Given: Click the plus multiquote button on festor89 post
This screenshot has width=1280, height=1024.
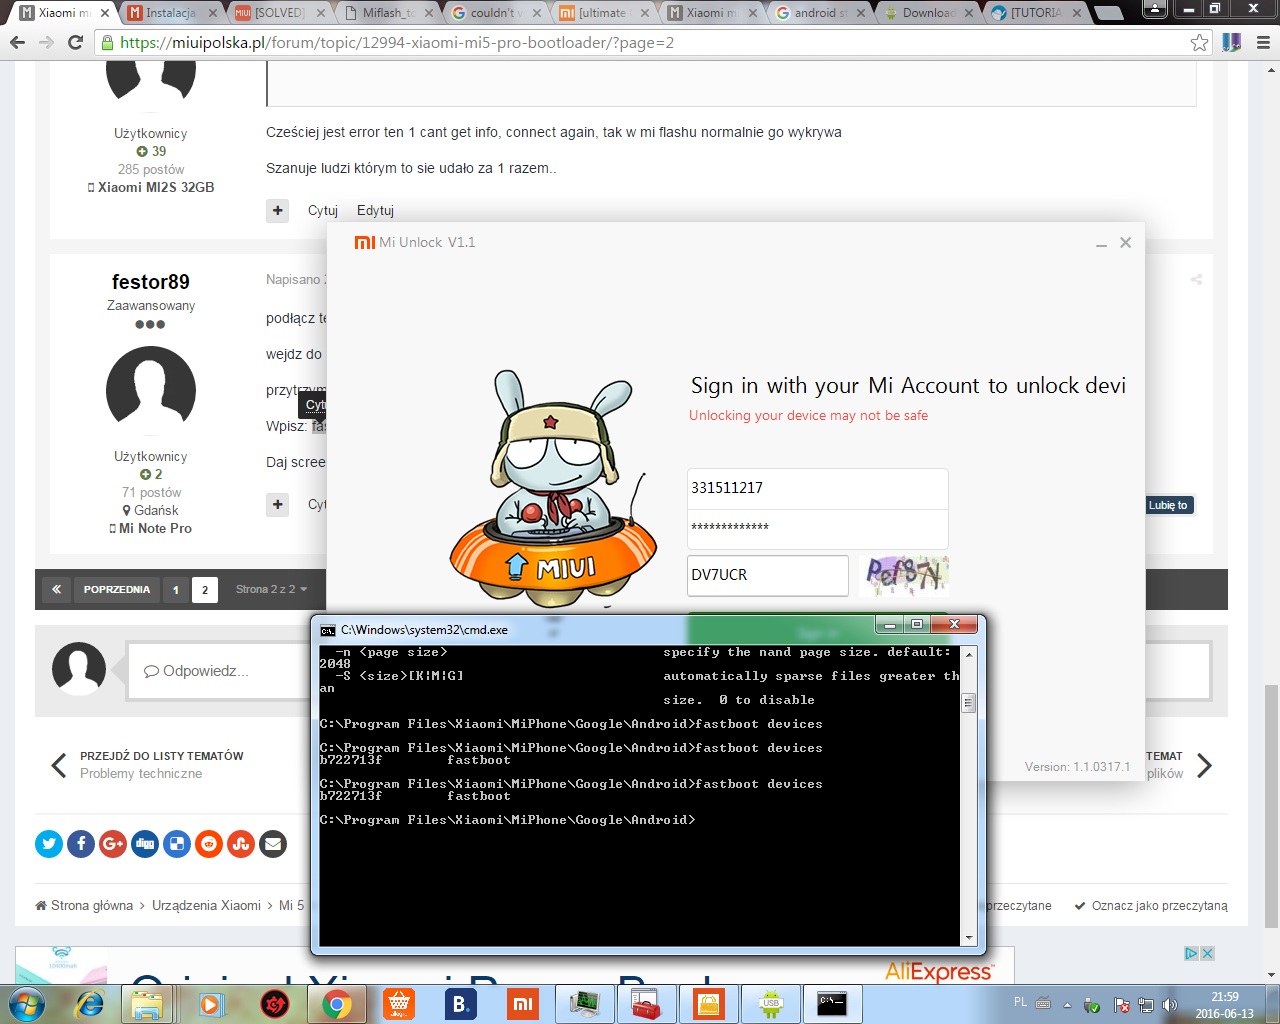Looking at the screenshot, I should point(278,504).
